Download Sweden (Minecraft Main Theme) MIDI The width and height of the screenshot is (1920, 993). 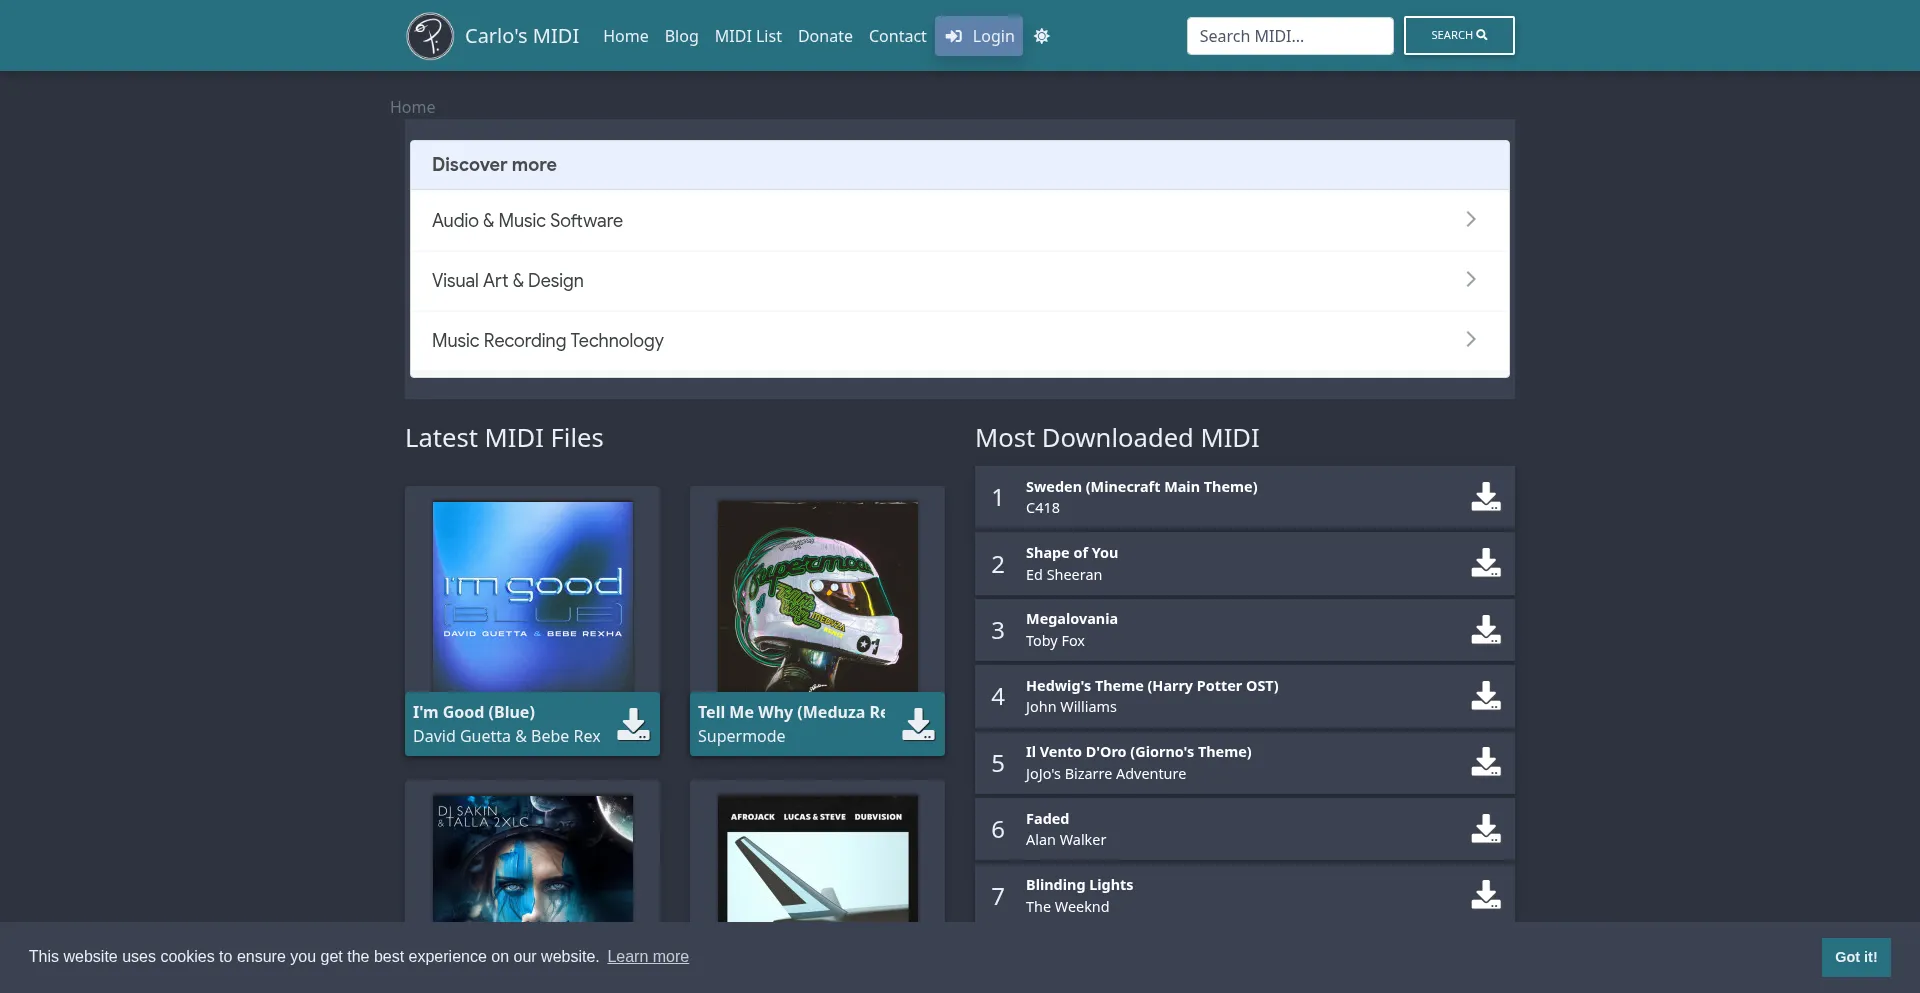[1486, 497]
